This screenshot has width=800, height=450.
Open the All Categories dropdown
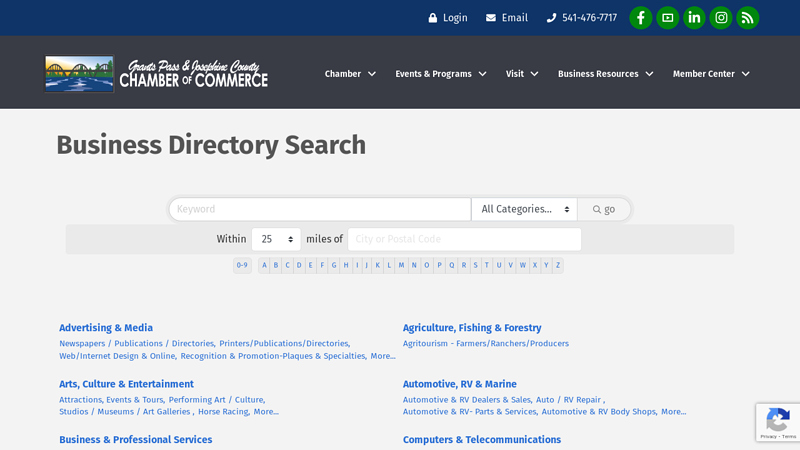point(524,209)
